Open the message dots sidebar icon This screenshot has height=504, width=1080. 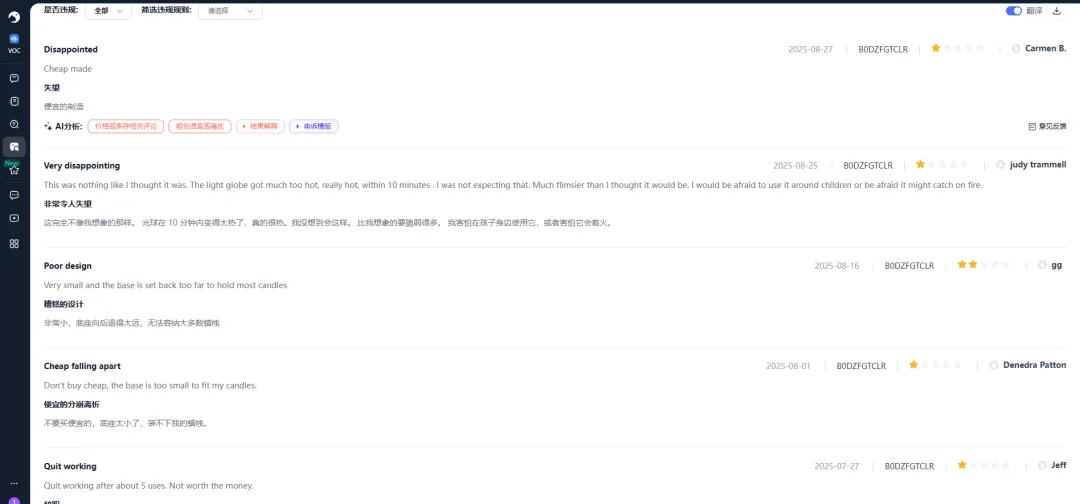point(14,196)
